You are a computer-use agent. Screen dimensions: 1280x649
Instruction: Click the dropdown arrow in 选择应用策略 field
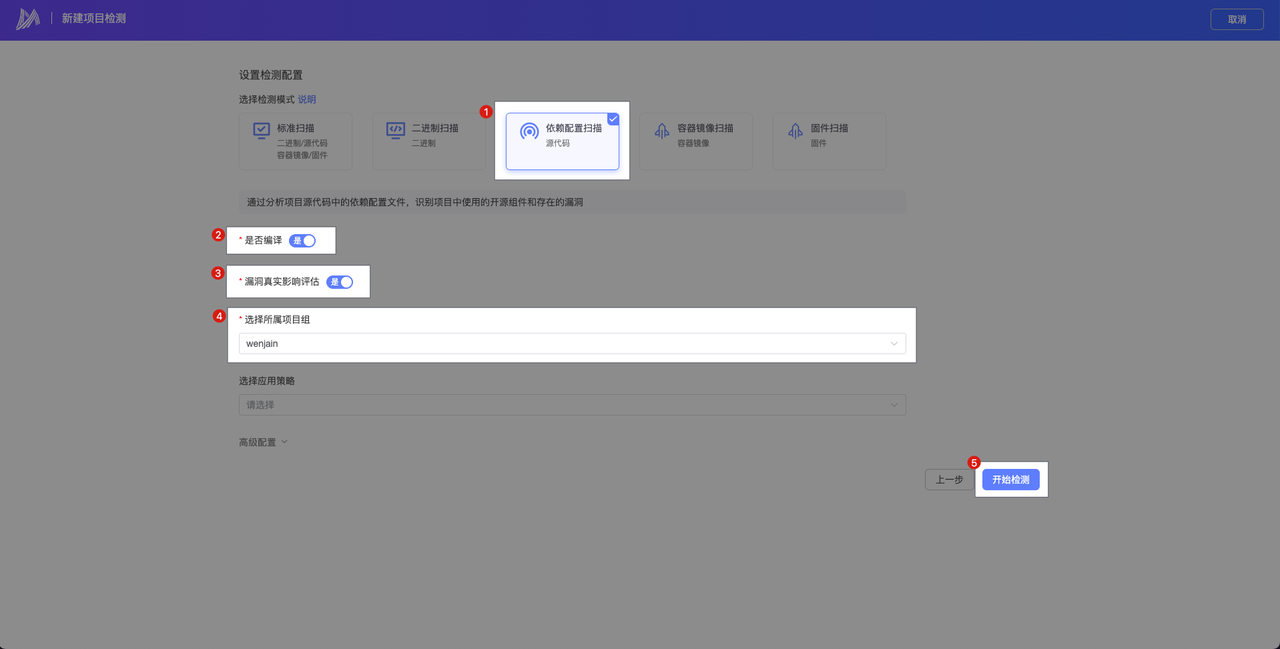pyautogui.click(x=894, y=405)
